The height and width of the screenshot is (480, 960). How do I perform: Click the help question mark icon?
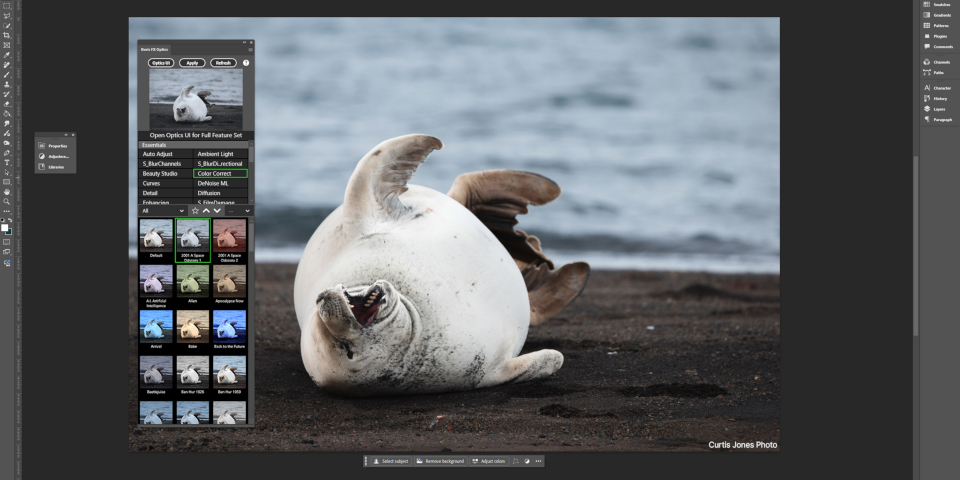pos(246,63)
